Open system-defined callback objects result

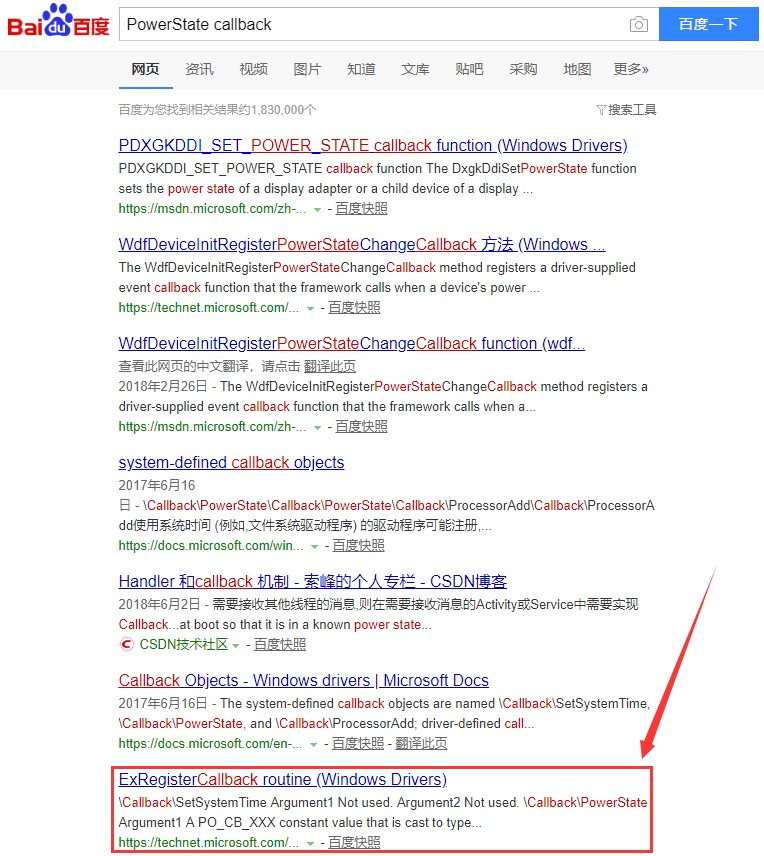pyautogui.click(x=232, y=462)
